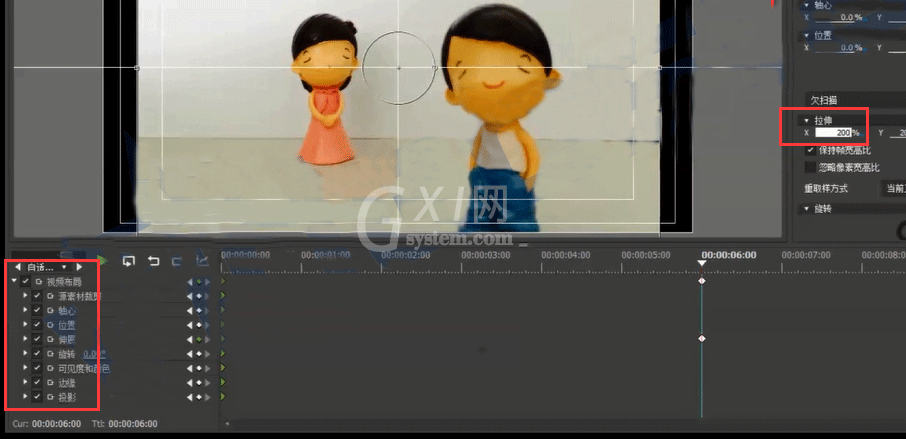Click the playhead marker at 00:00:06:00

pyautogui.click(x=701, y=263)
